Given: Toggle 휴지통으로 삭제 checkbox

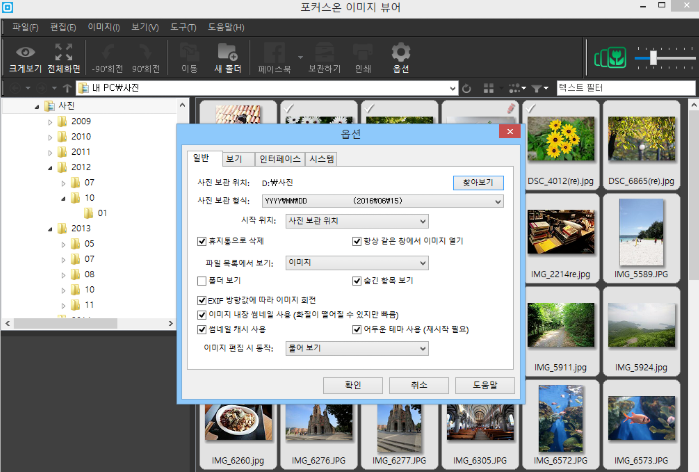Looking at the screenshot, I should [201, 241].
